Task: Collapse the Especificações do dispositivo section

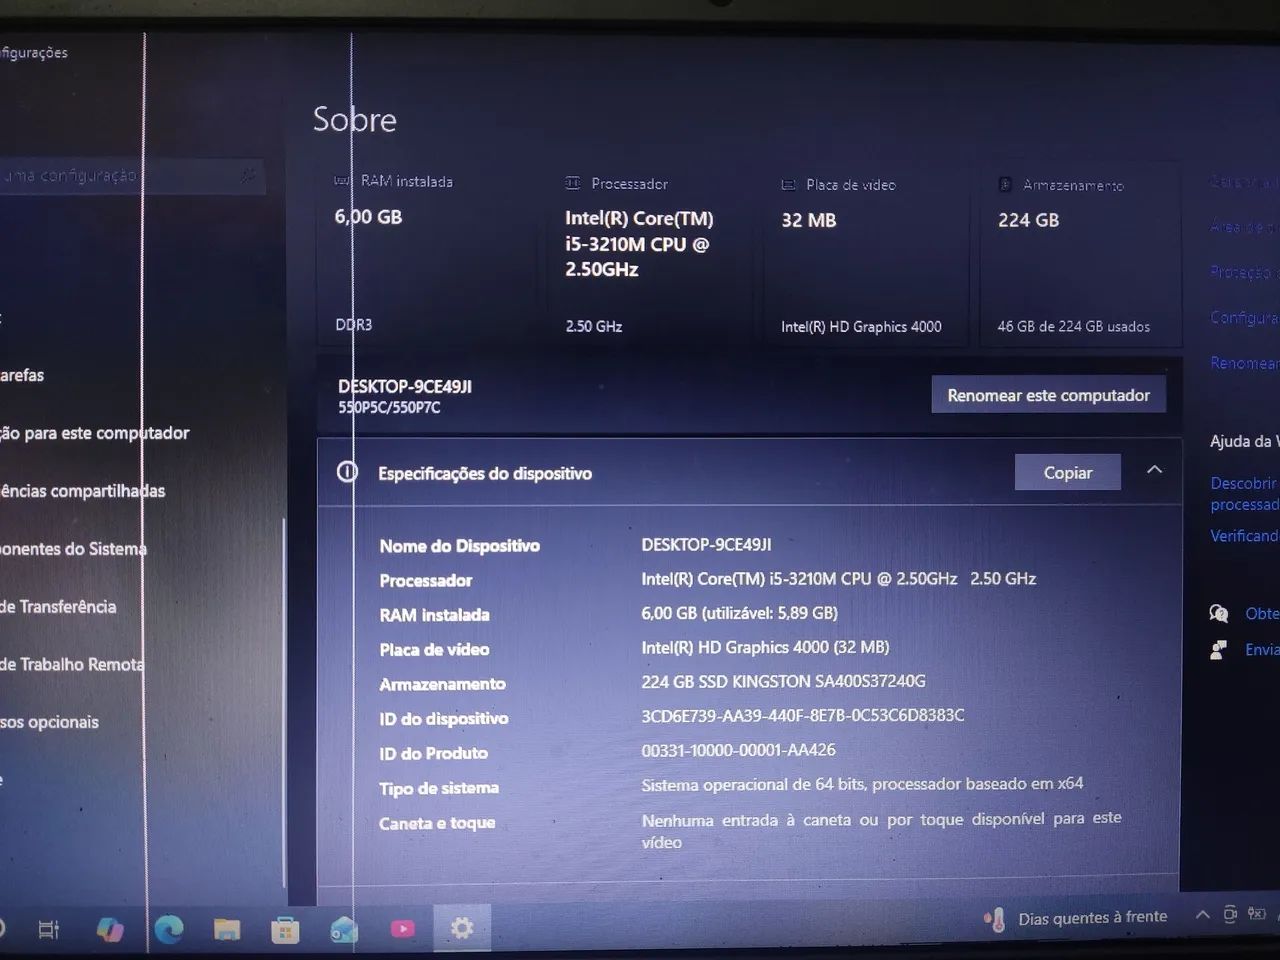Action: pyautogui.click(x=1154, y=470)
